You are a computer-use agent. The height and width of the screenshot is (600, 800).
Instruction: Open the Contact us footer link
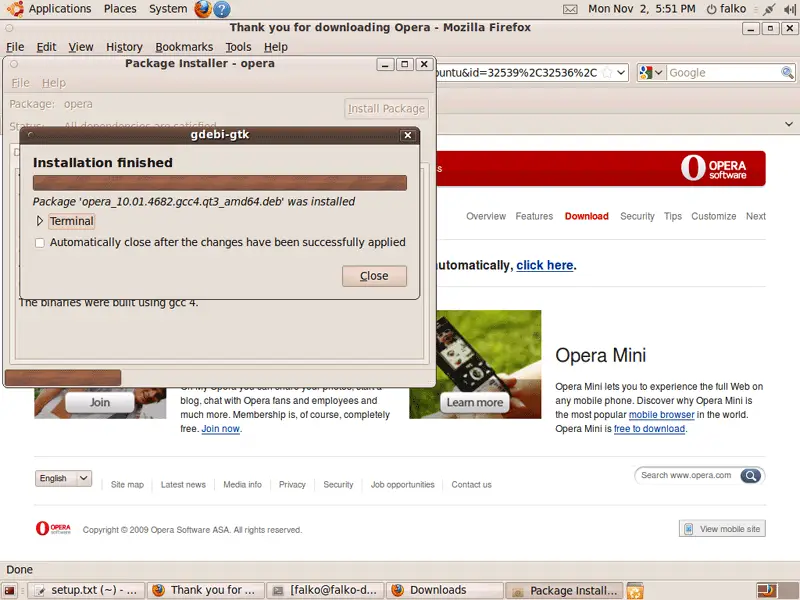click(x=471, y=485)
